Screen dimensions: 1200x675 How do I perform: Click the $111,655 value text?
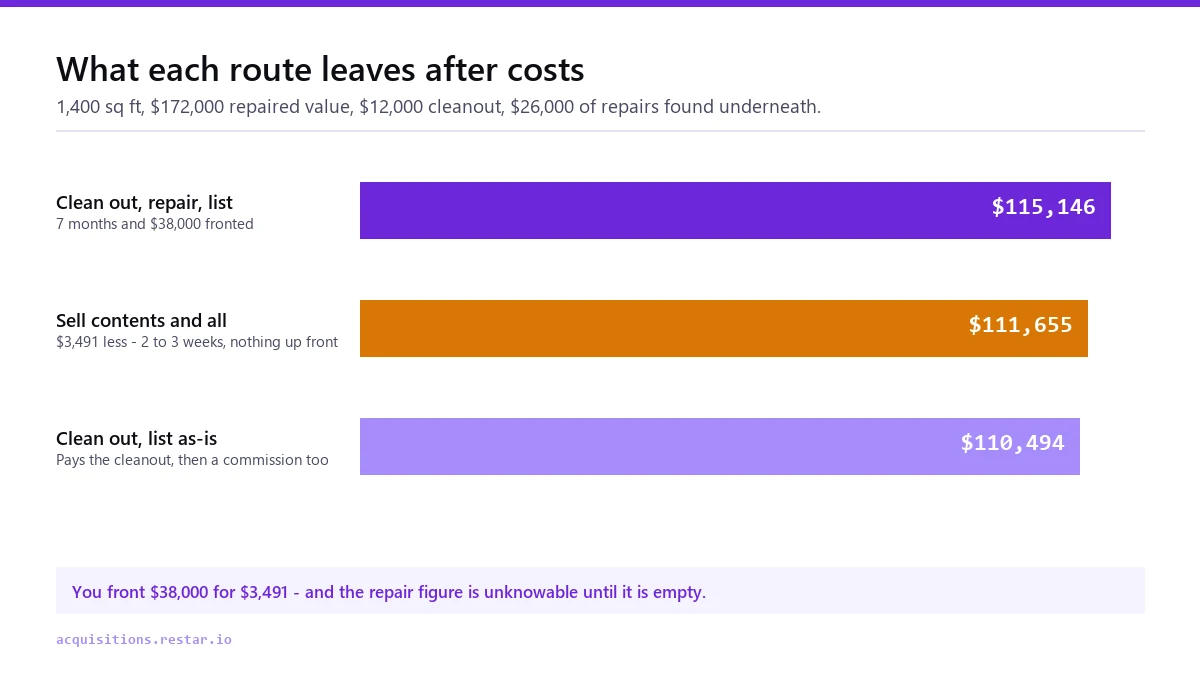click(x=1020, y=325)
